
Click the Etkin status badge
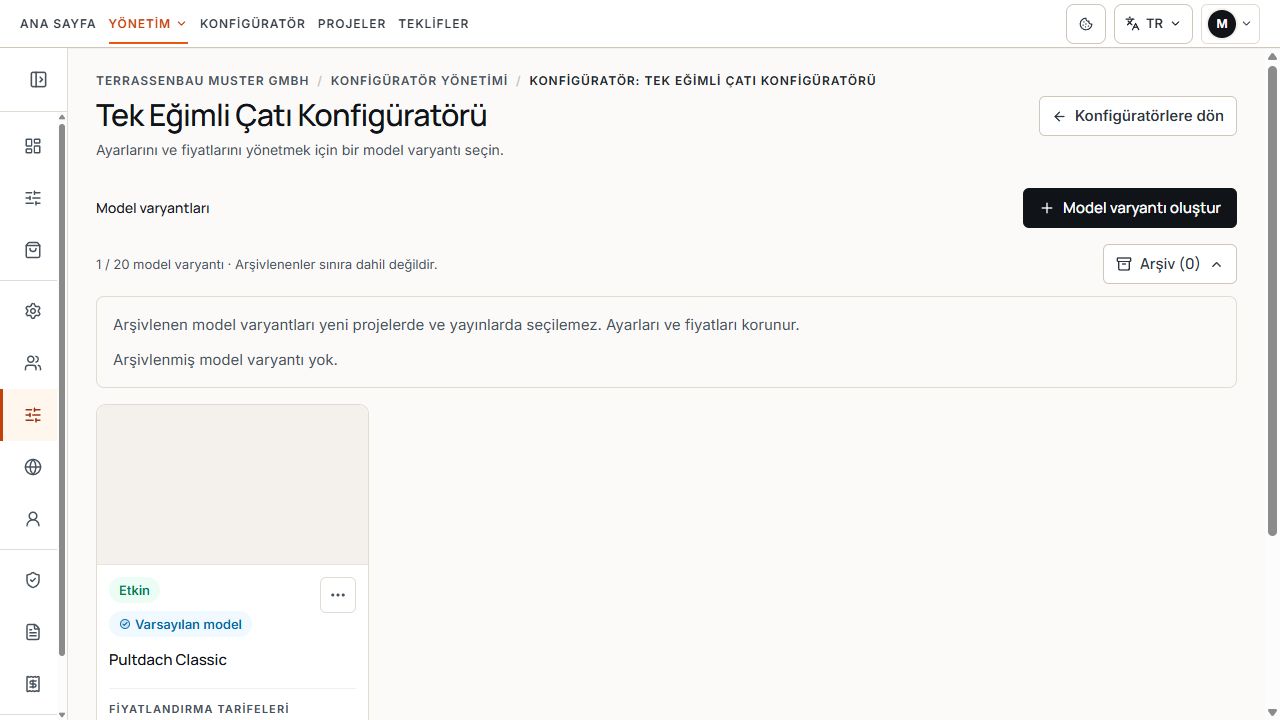(134, 590)
